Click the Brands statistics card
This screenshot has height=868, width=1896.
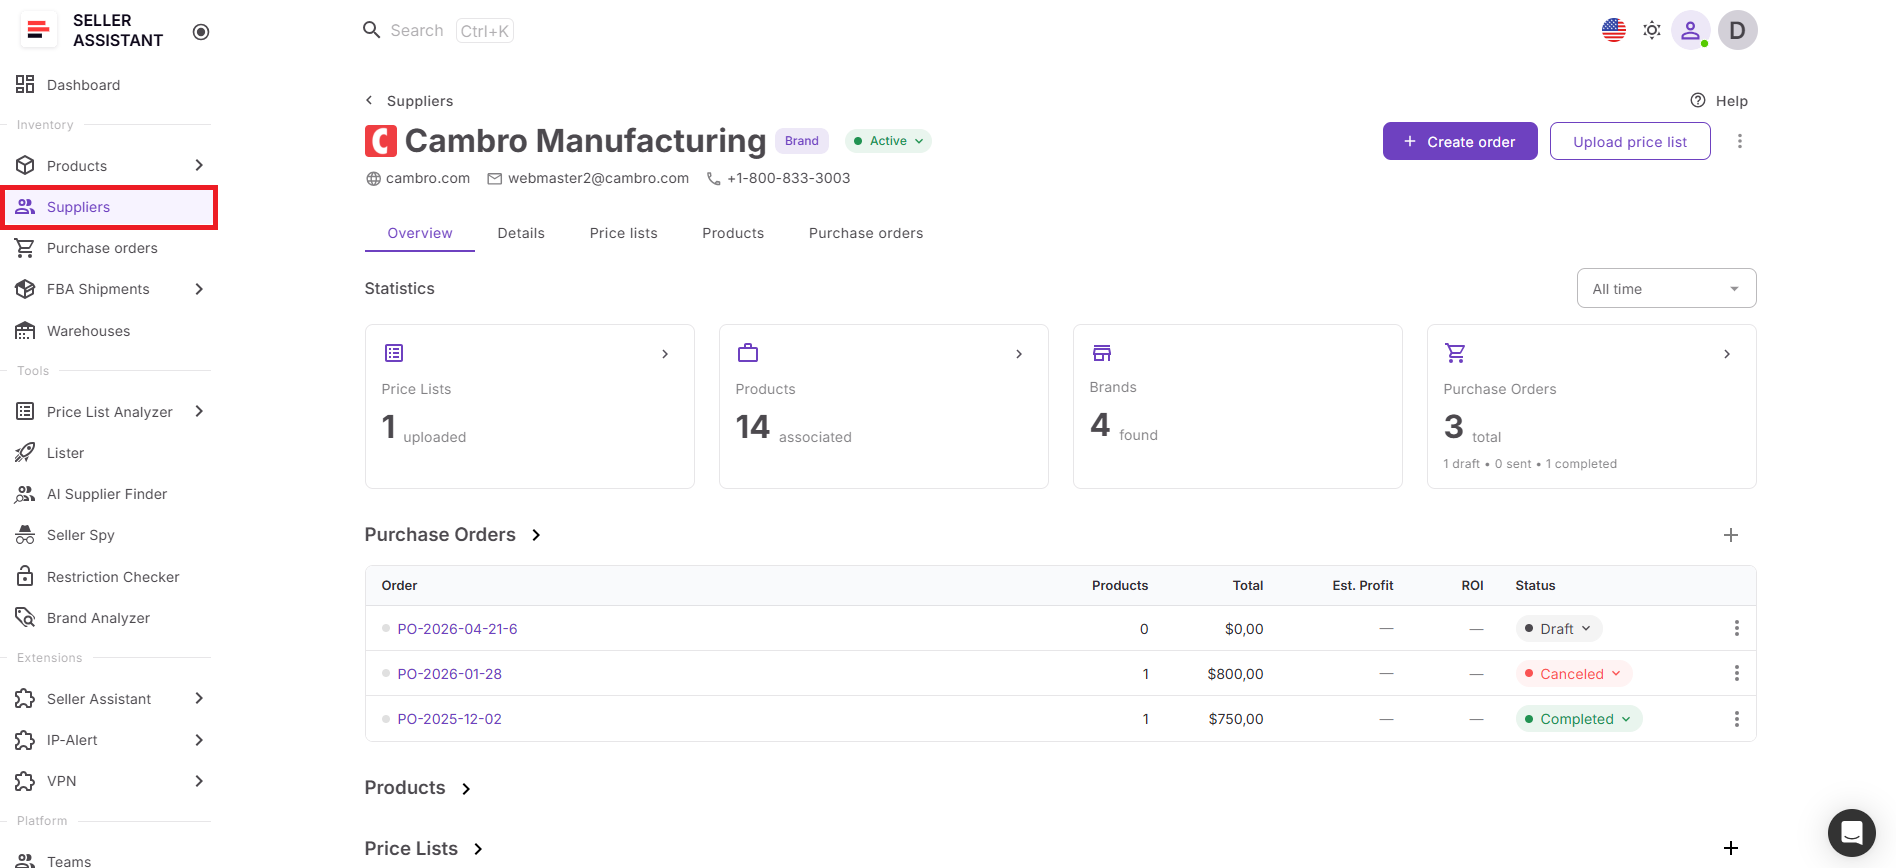coord(1237,406)
